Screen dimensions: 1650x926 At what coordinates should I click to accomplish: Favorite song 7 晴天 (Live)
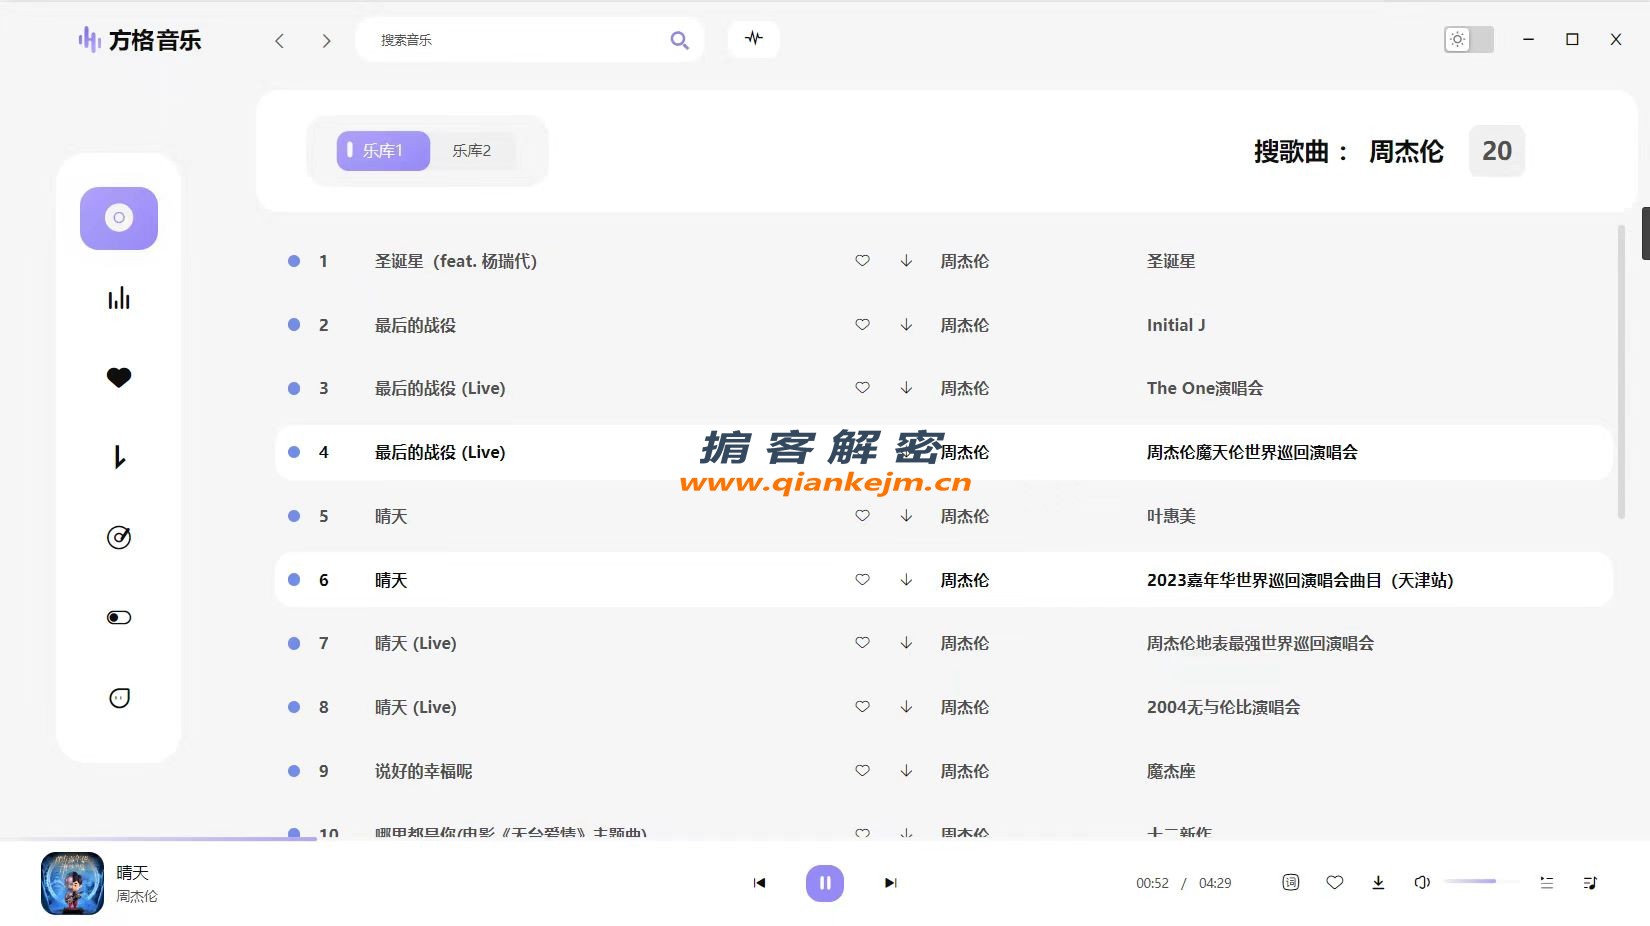click(862, 643)
